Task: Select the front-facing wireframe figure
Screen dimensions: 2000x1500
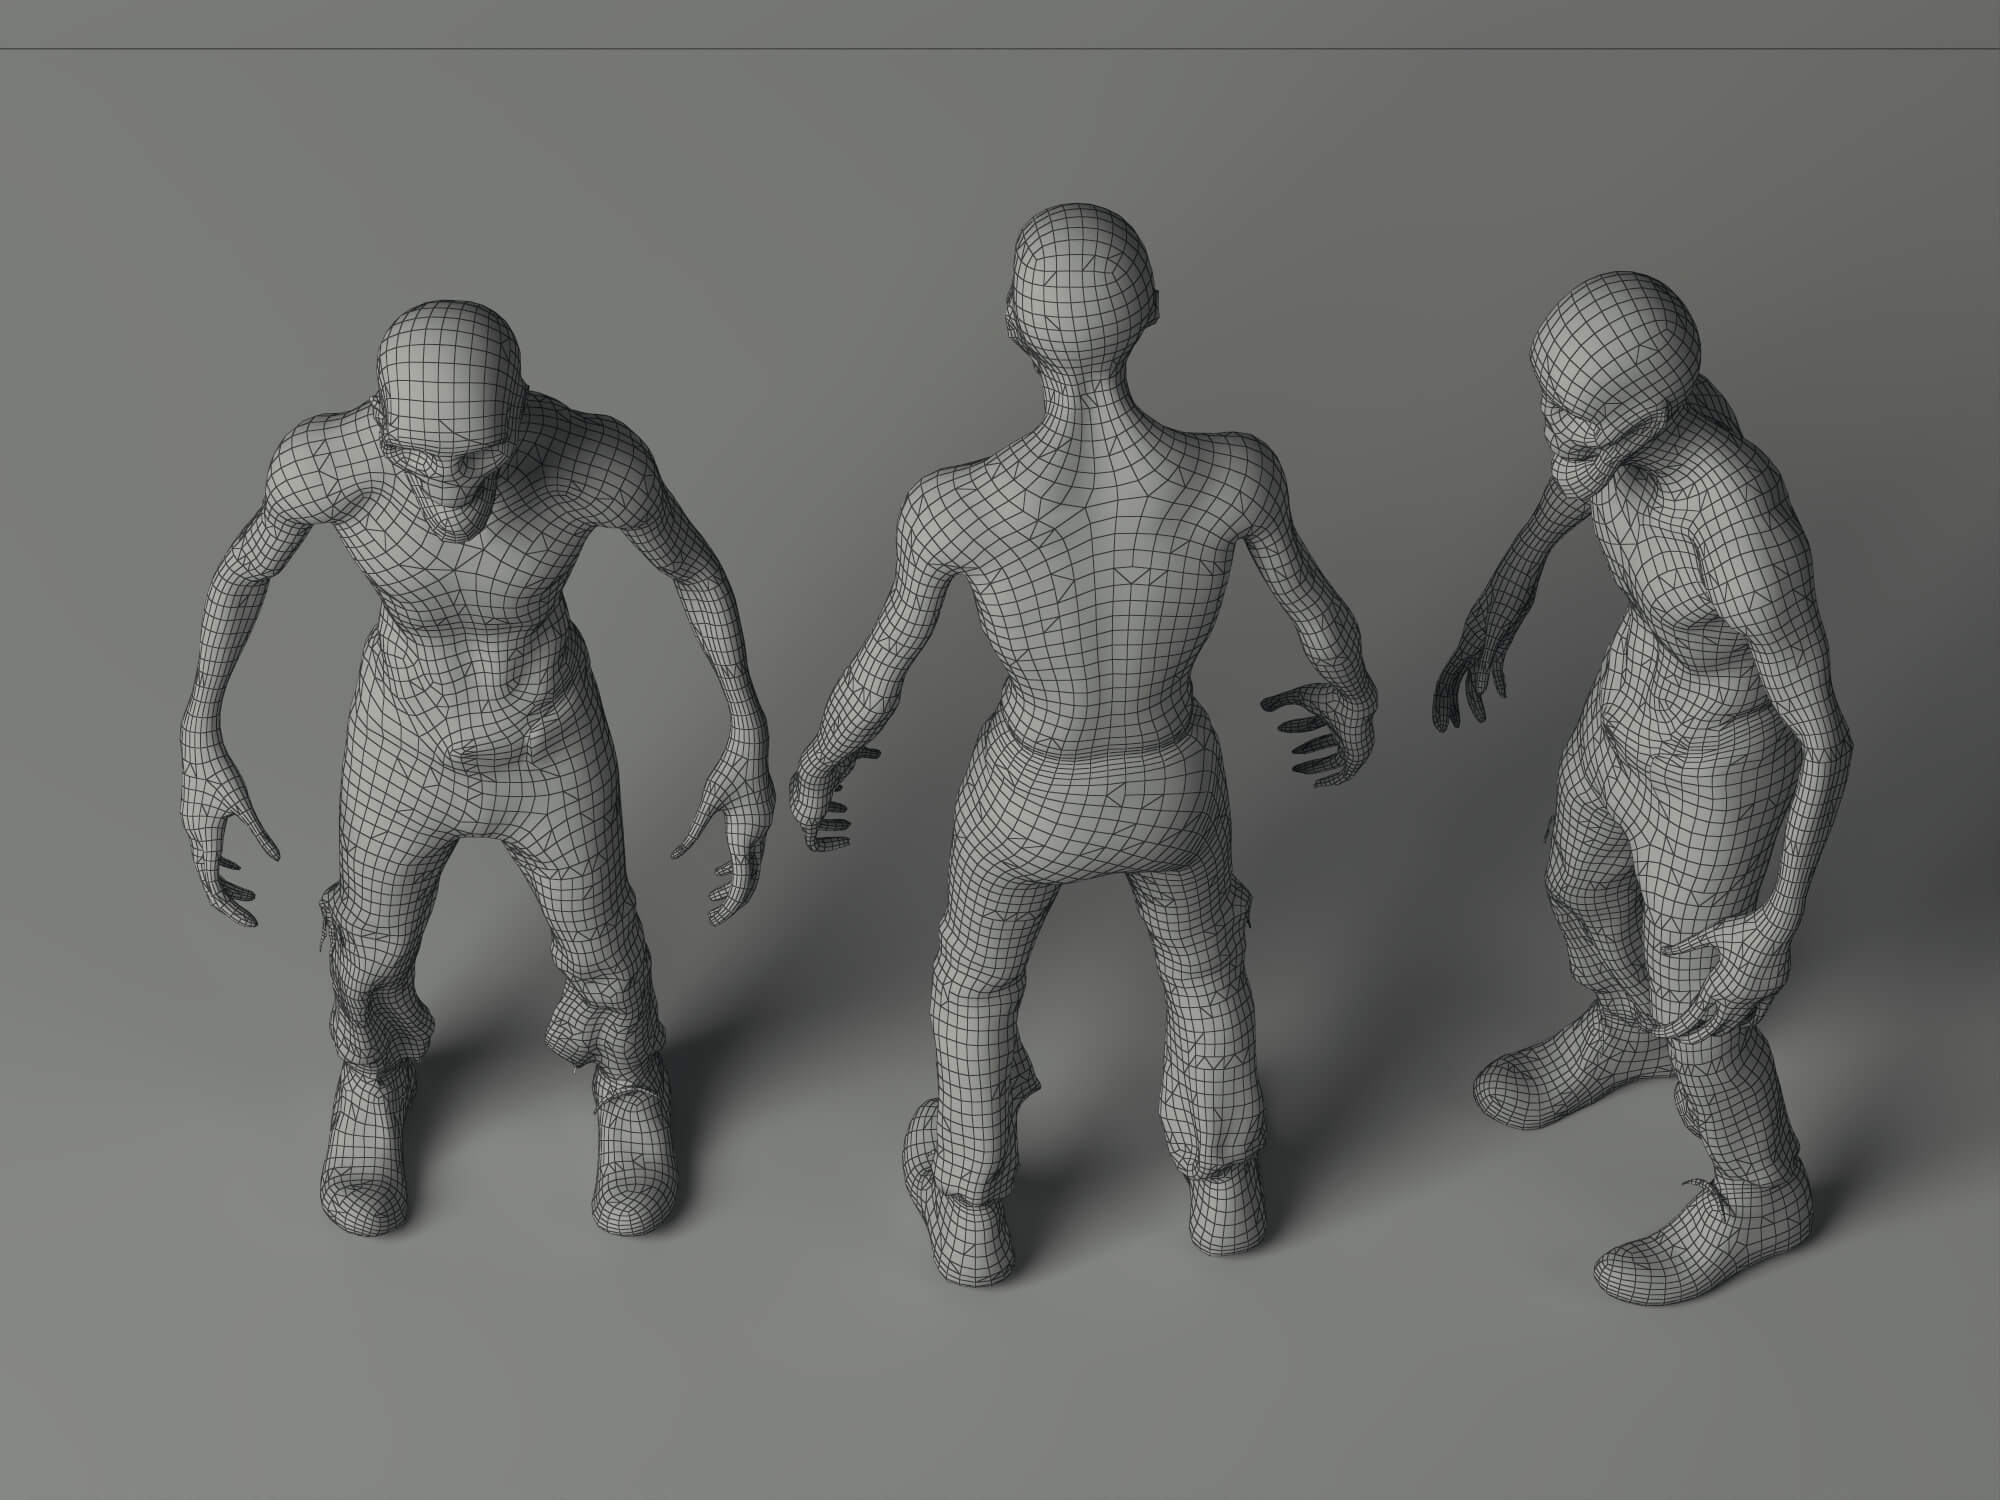Action: click(x=480, y=770)
